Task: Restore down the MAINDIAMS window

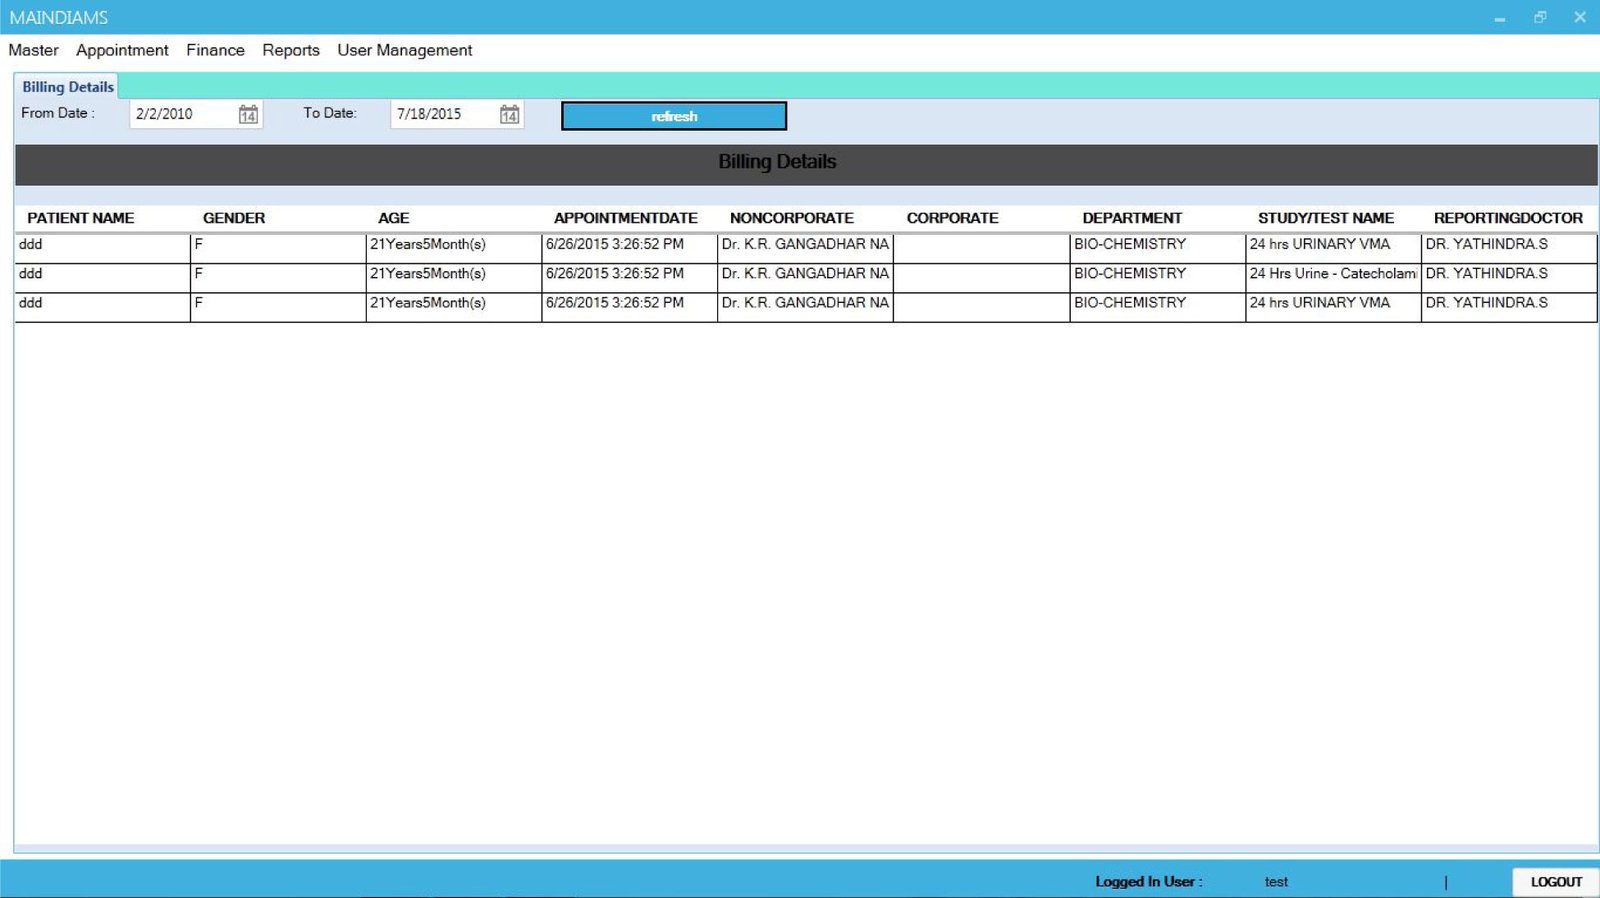Action: [1540, 17]
